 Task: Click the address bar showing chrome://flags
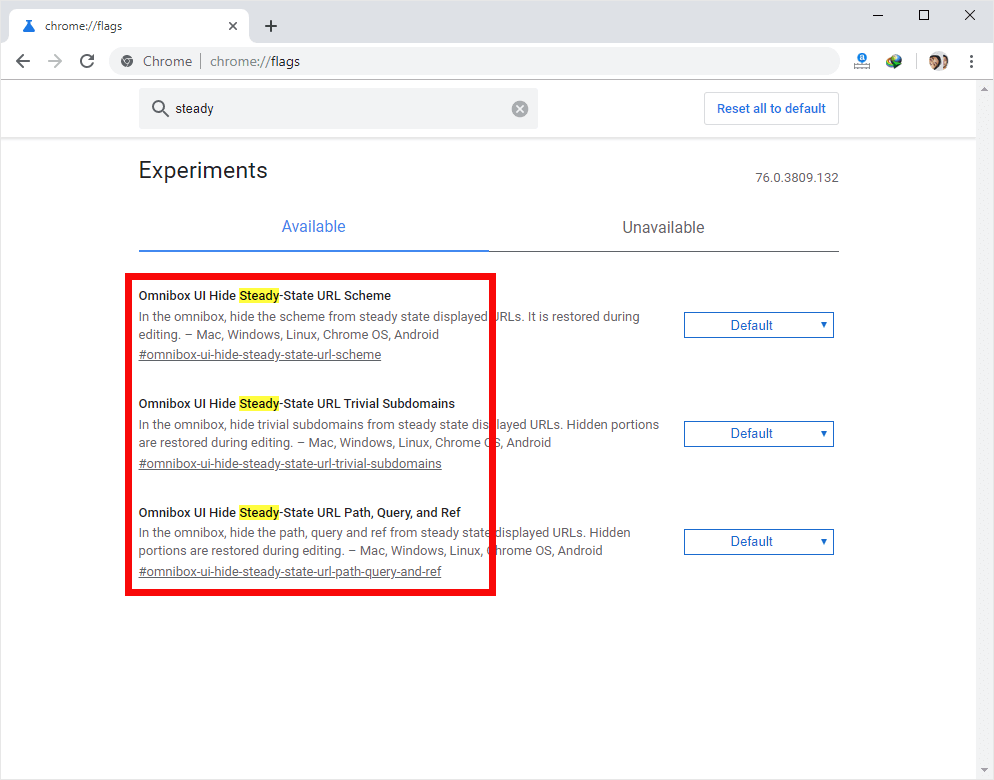tap(474, 62)
